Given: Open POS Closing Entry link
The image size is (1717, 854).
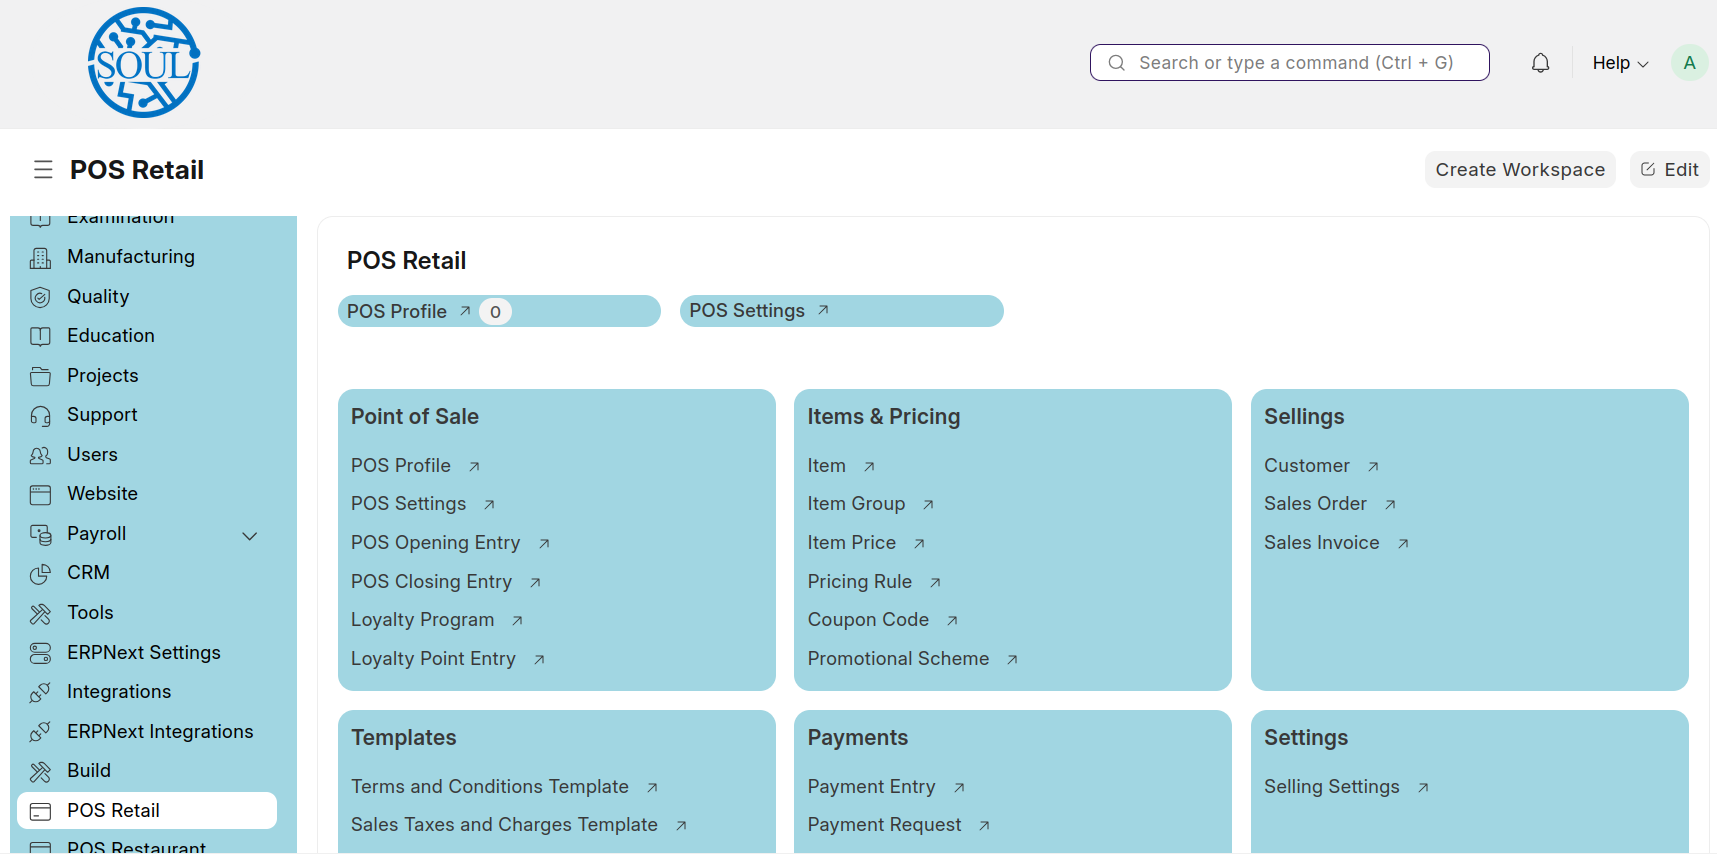Looking at the screenshot, I should click(x=431, y=582).
